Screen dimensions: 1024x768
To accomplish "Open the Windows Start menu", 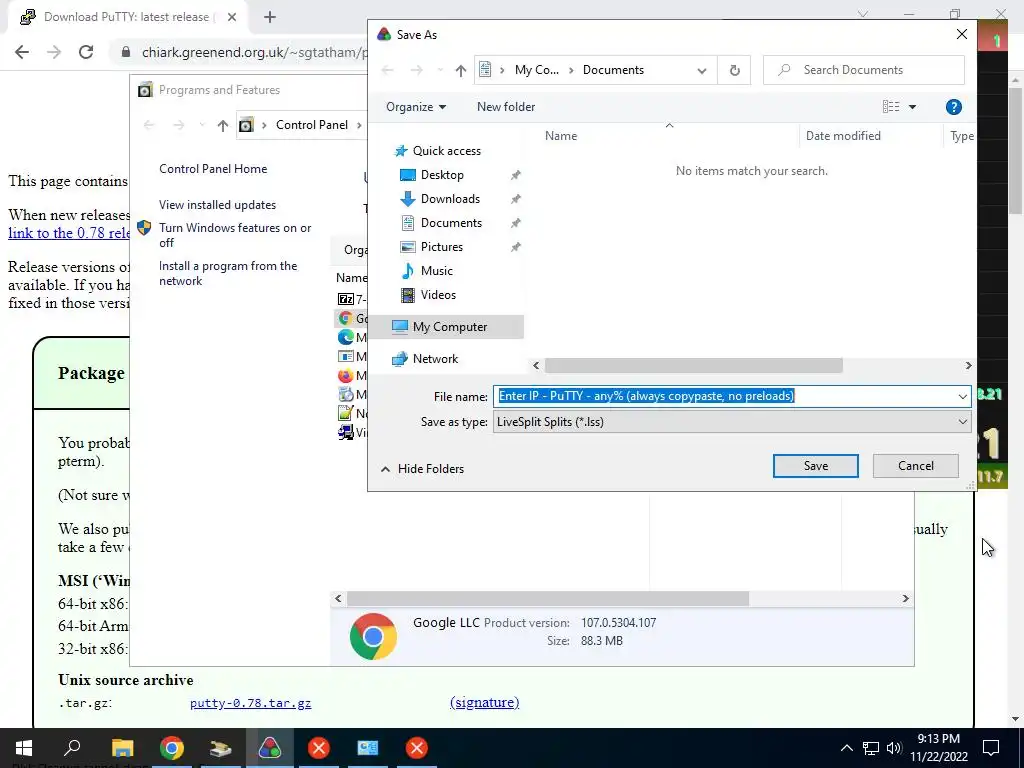I will [x=24, y=748].
